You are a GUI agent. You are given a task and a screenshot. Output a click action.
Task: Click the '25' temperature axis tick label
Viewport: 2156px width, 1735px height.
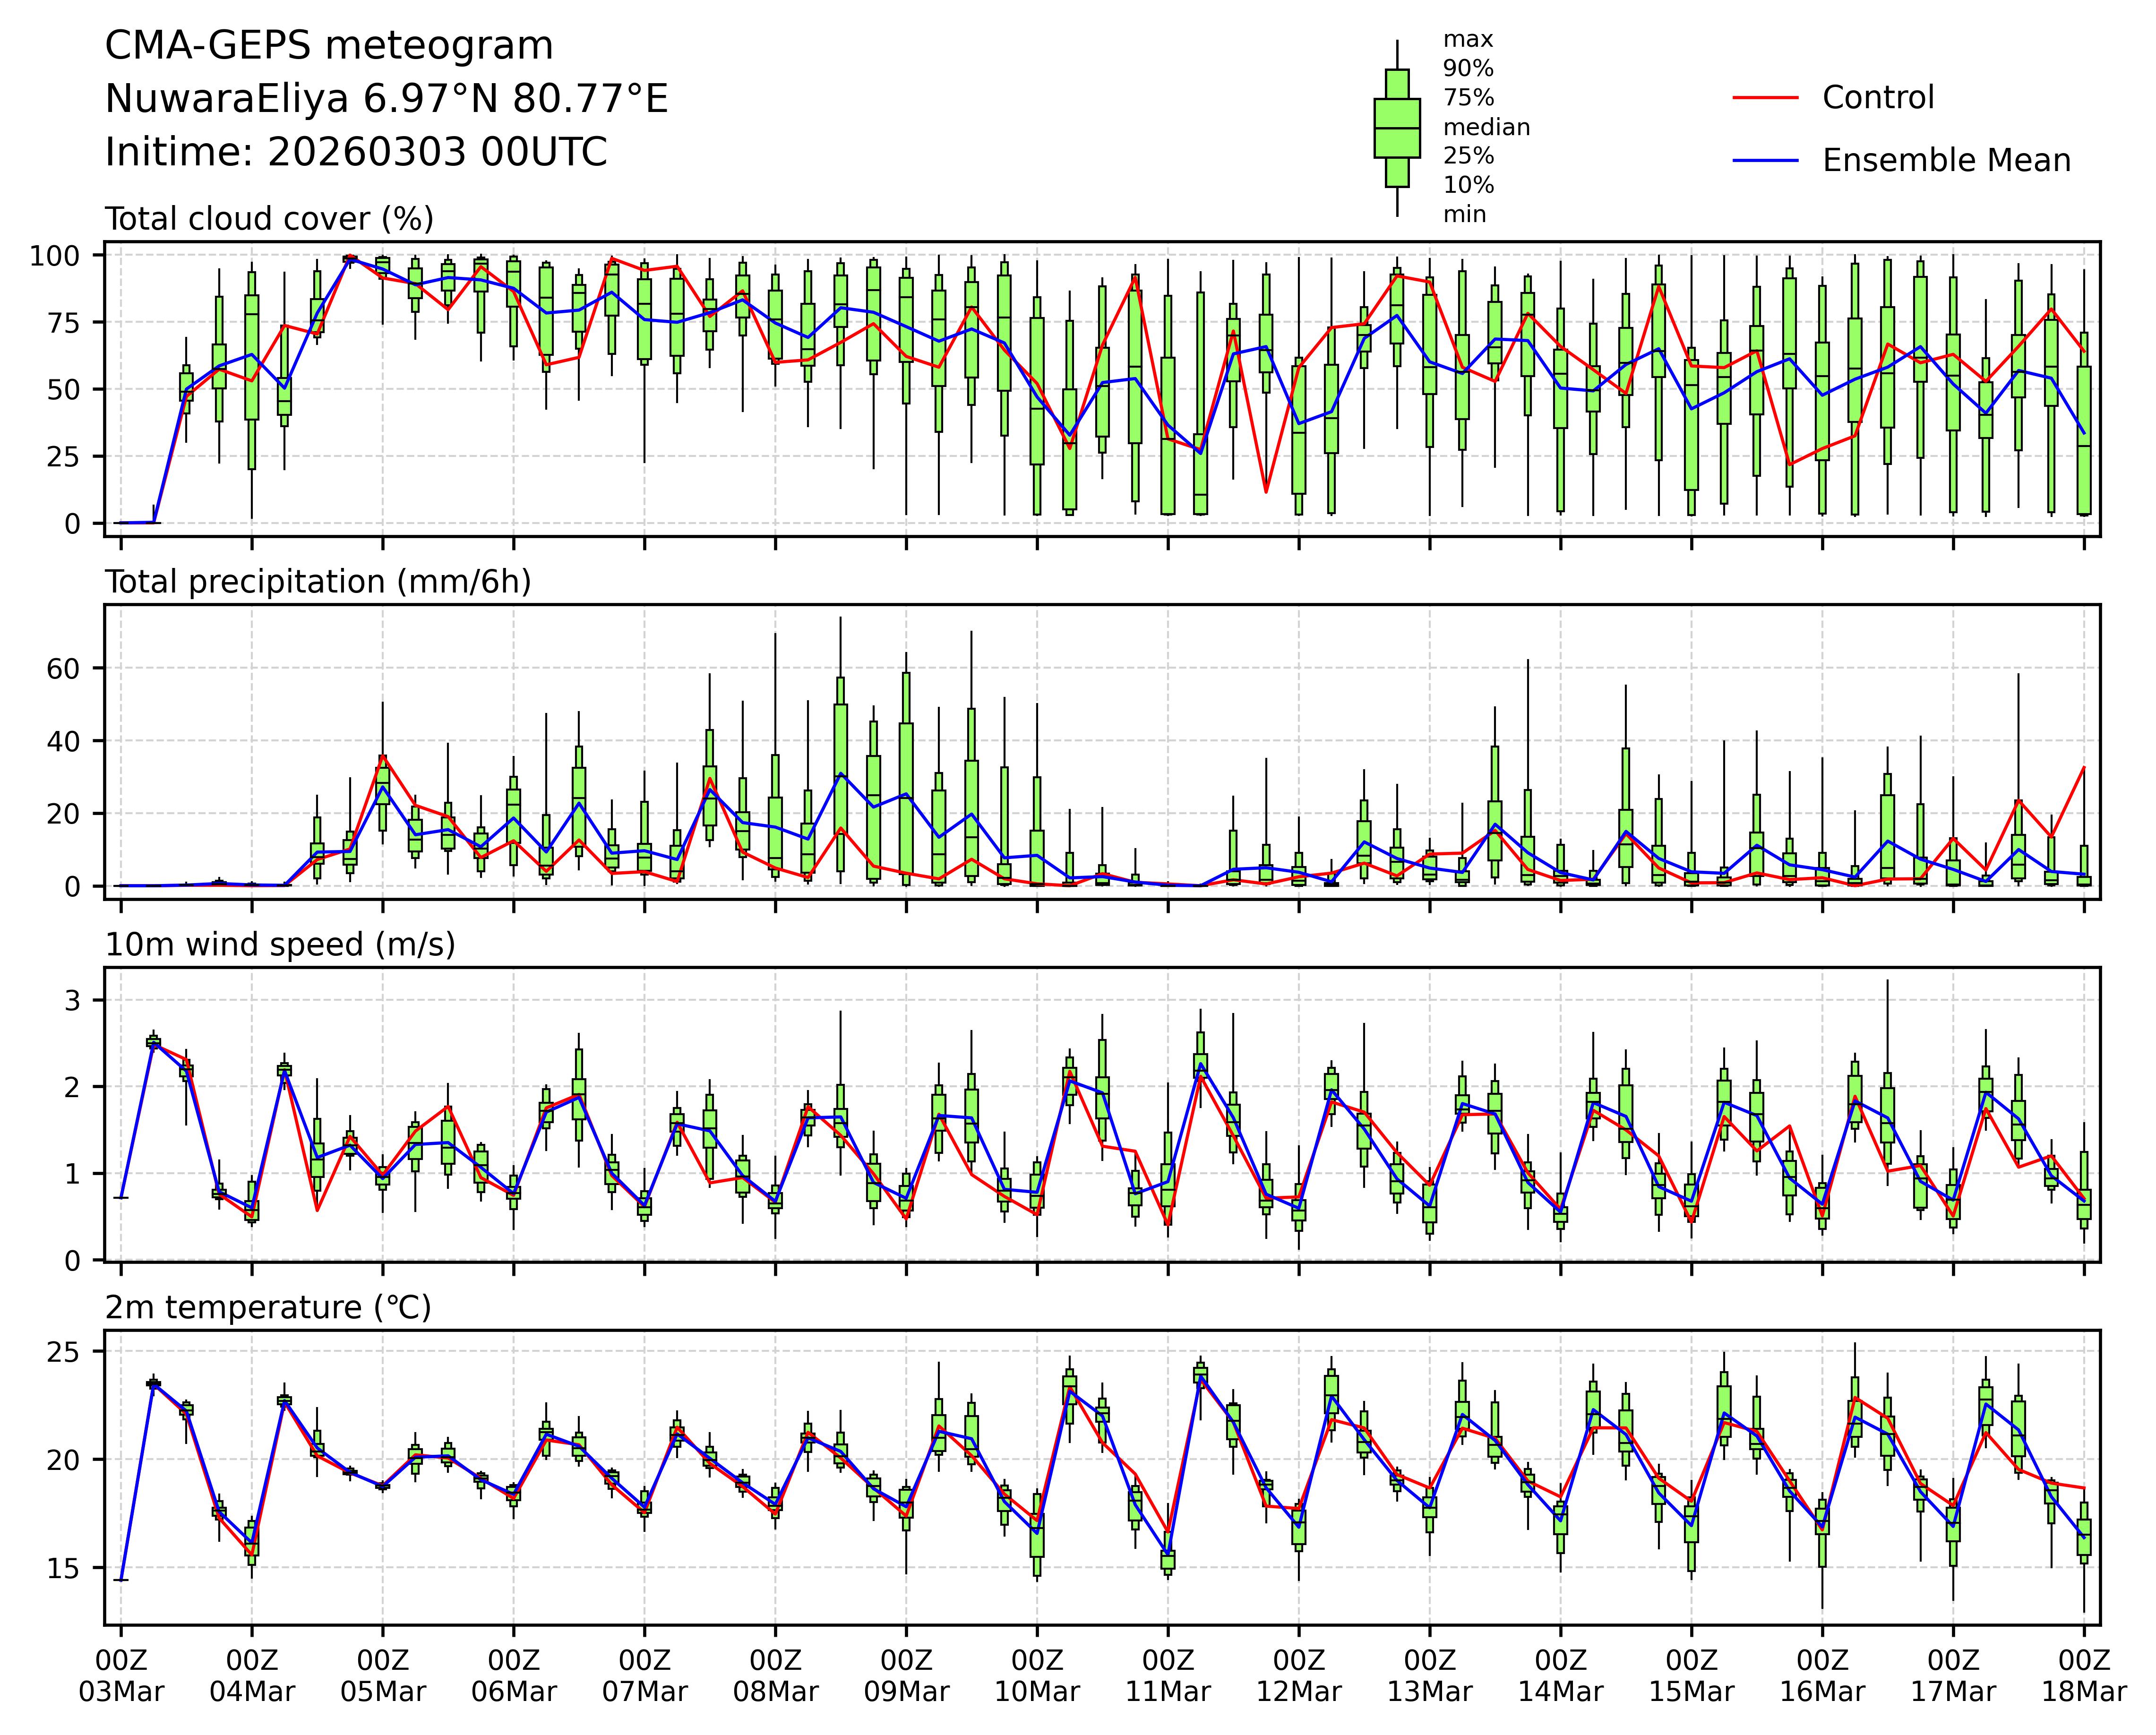pyautogui.click(x=62, y=1352)
